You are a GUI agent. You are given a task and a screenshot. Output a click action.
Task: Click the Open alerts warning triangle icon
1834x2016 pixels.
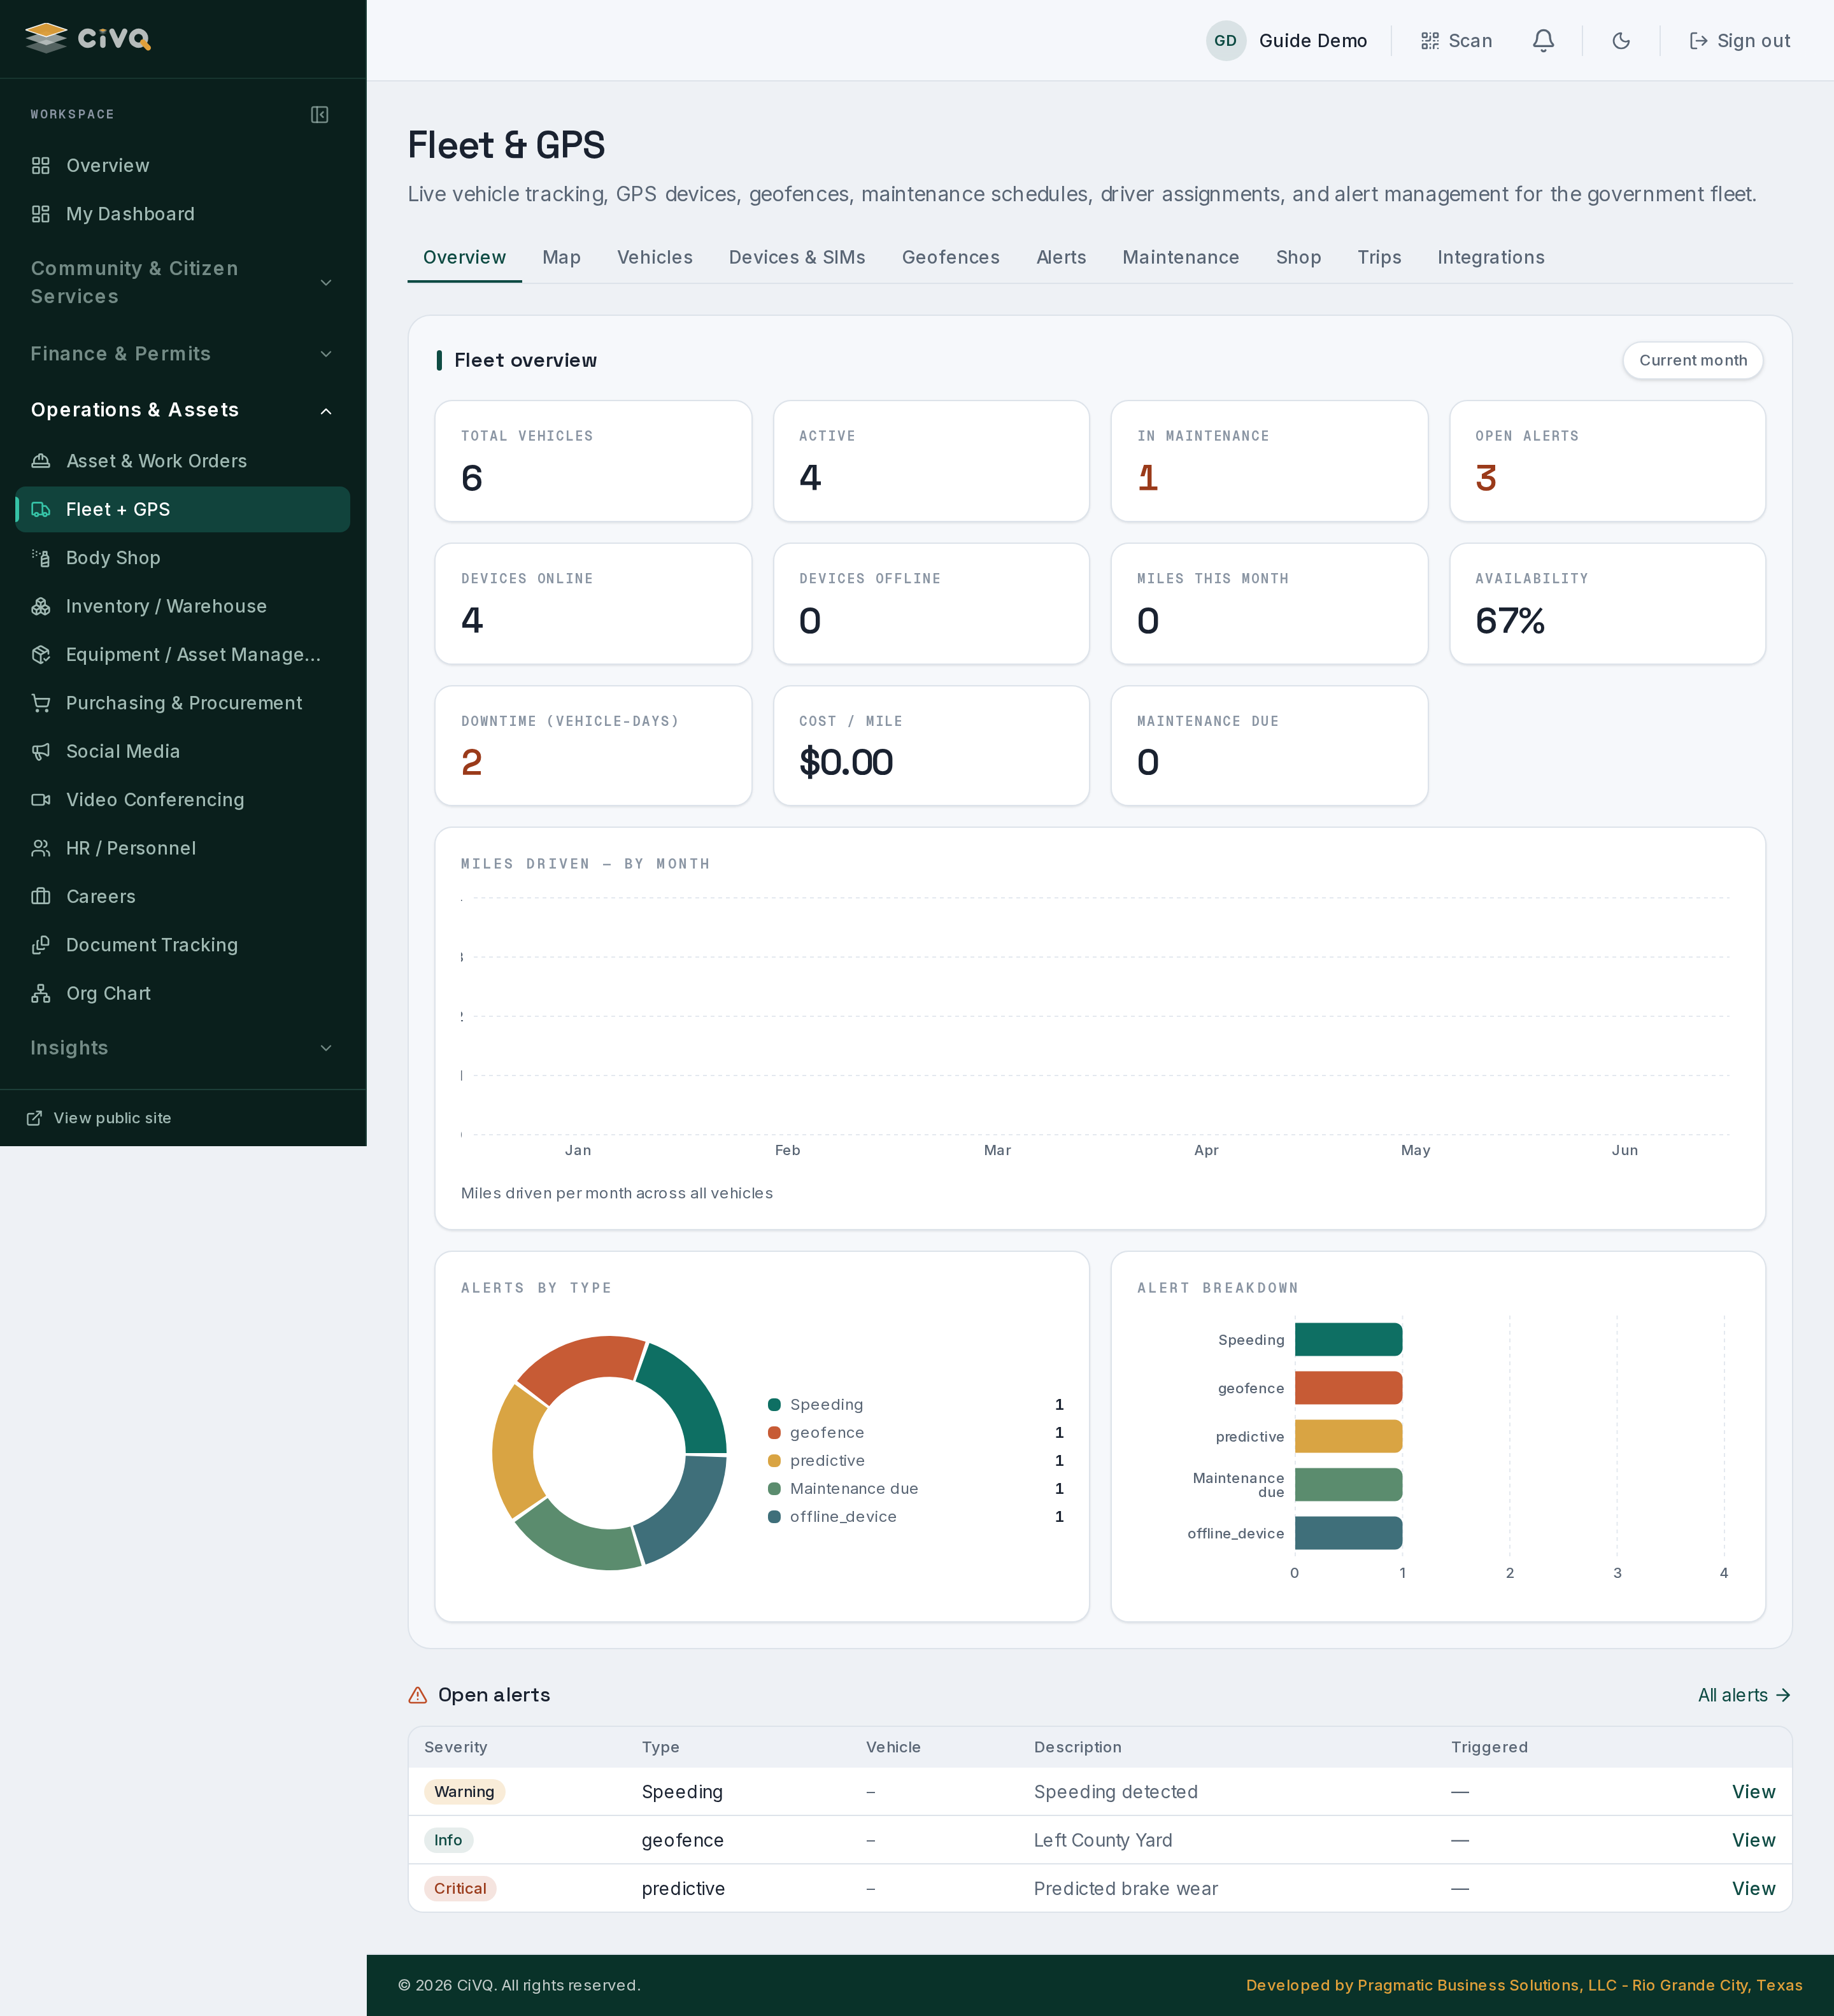(x=418, y=1695)
